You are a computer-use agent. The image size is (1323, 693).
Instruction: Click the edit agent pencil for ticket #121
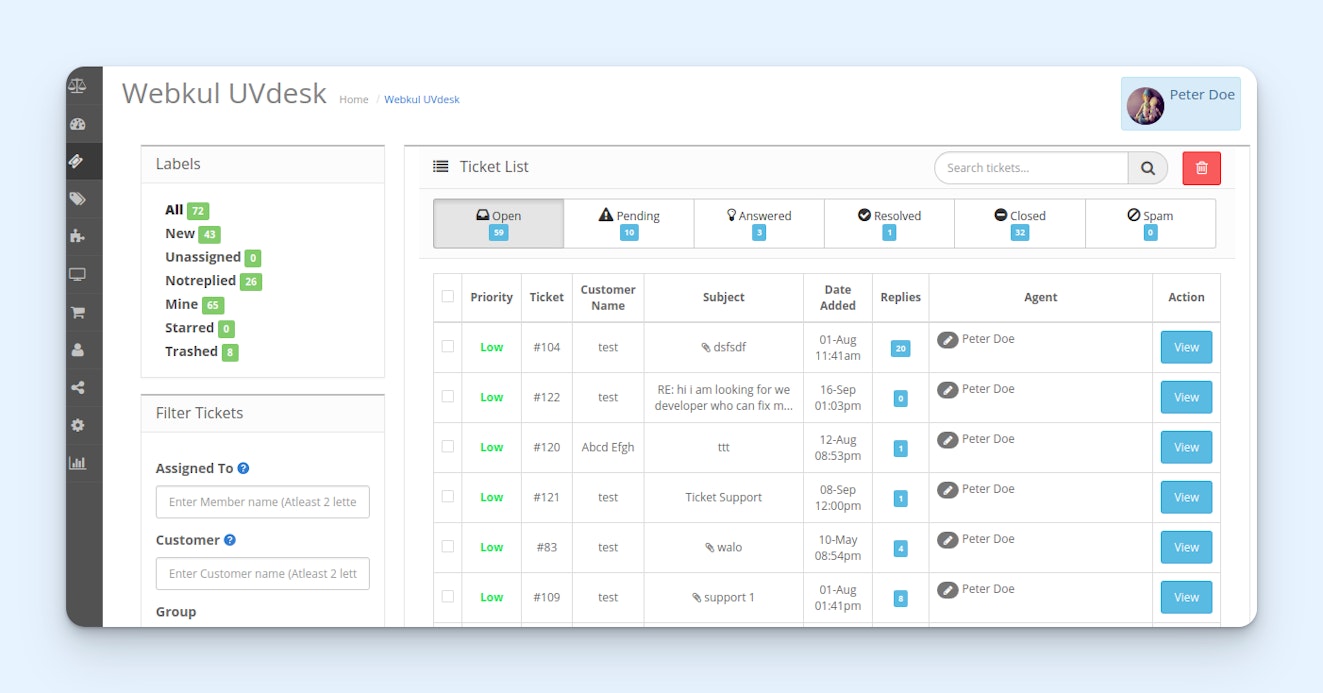[947, 490]
